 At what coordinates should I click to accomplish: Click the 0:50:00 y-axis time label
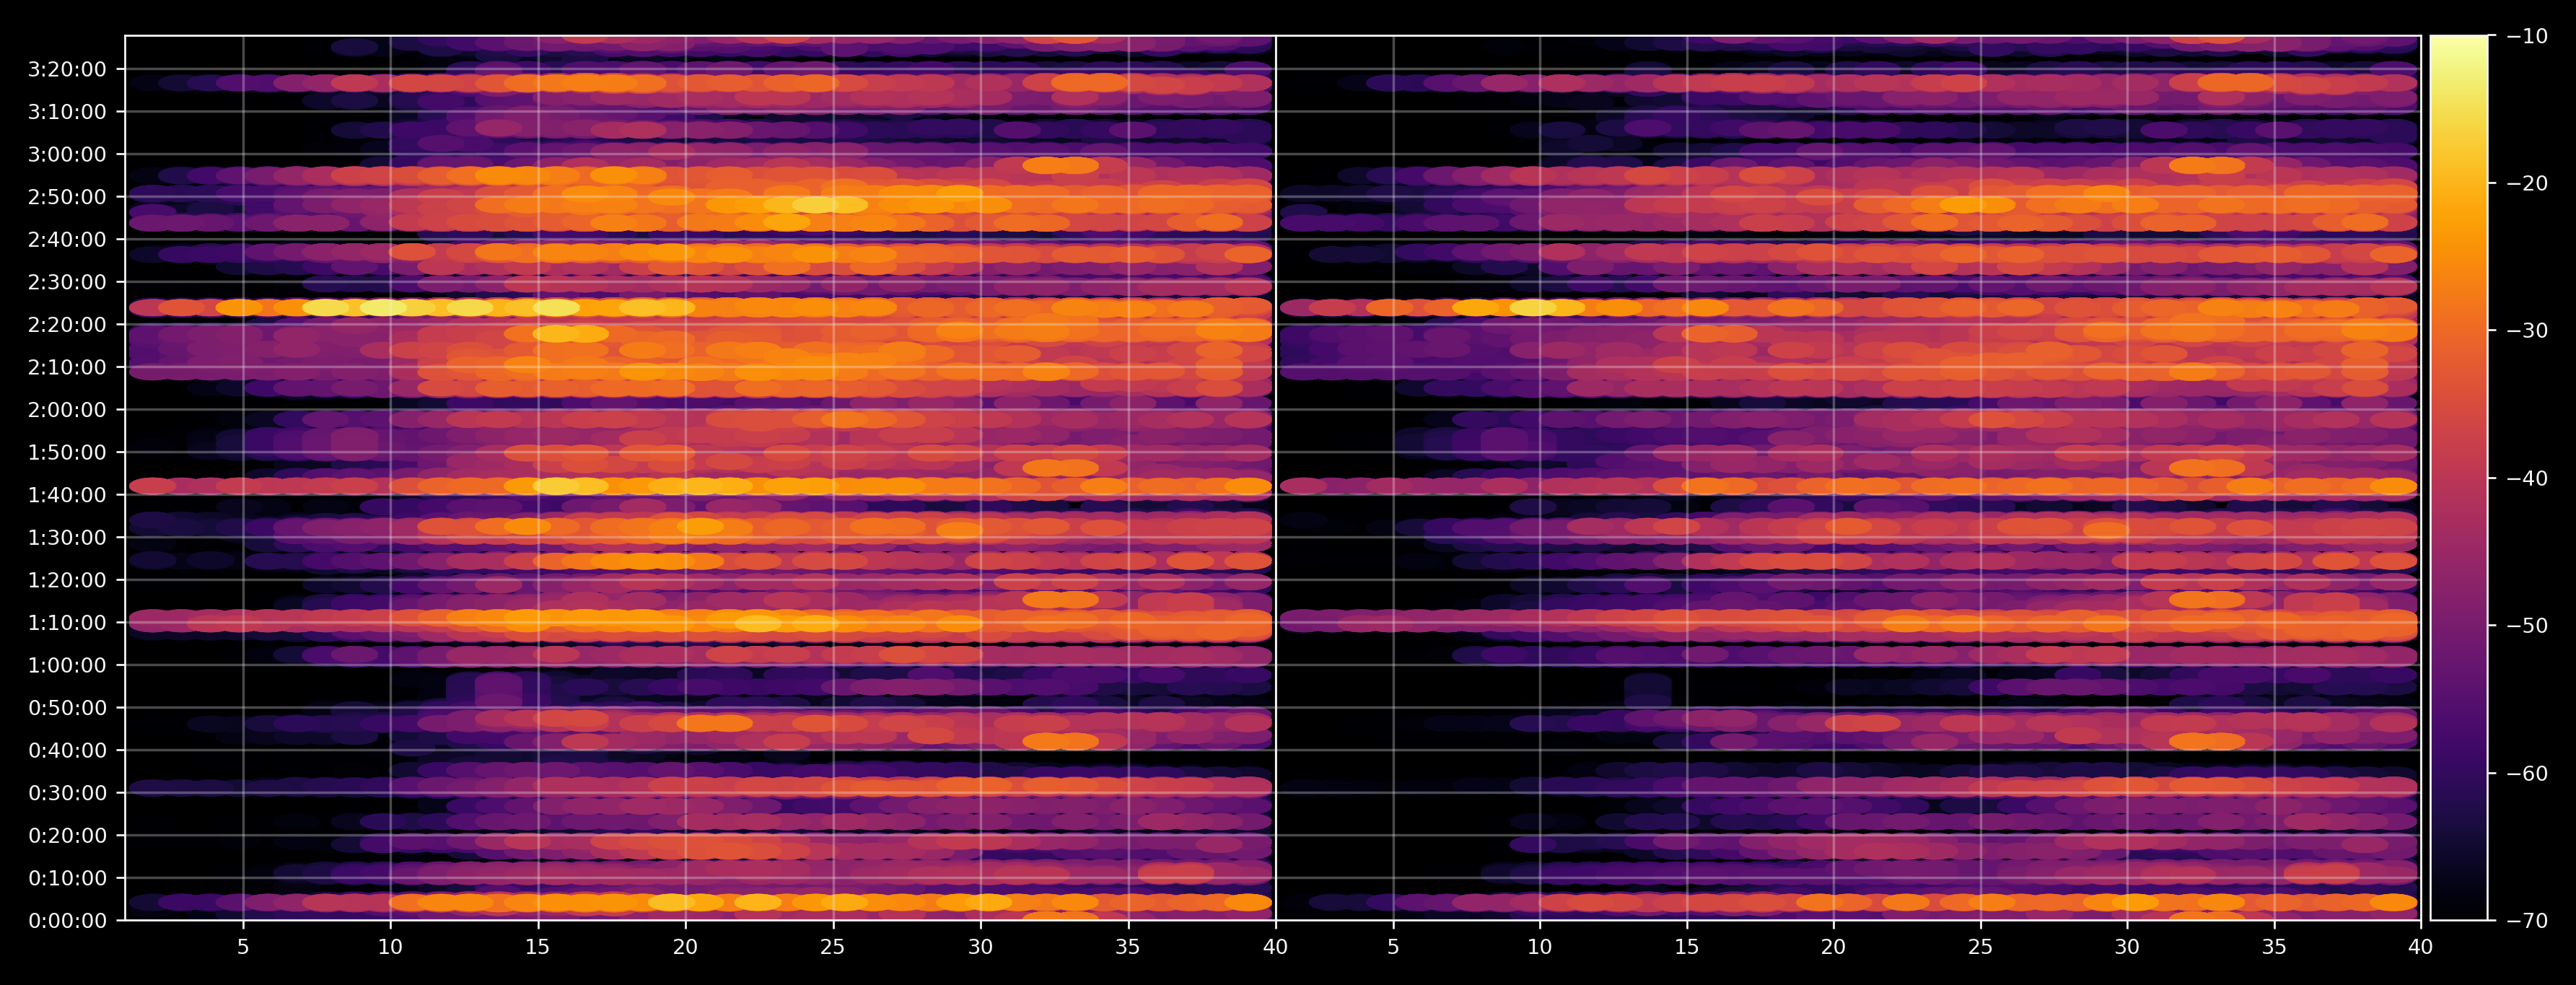click(67, 708)
